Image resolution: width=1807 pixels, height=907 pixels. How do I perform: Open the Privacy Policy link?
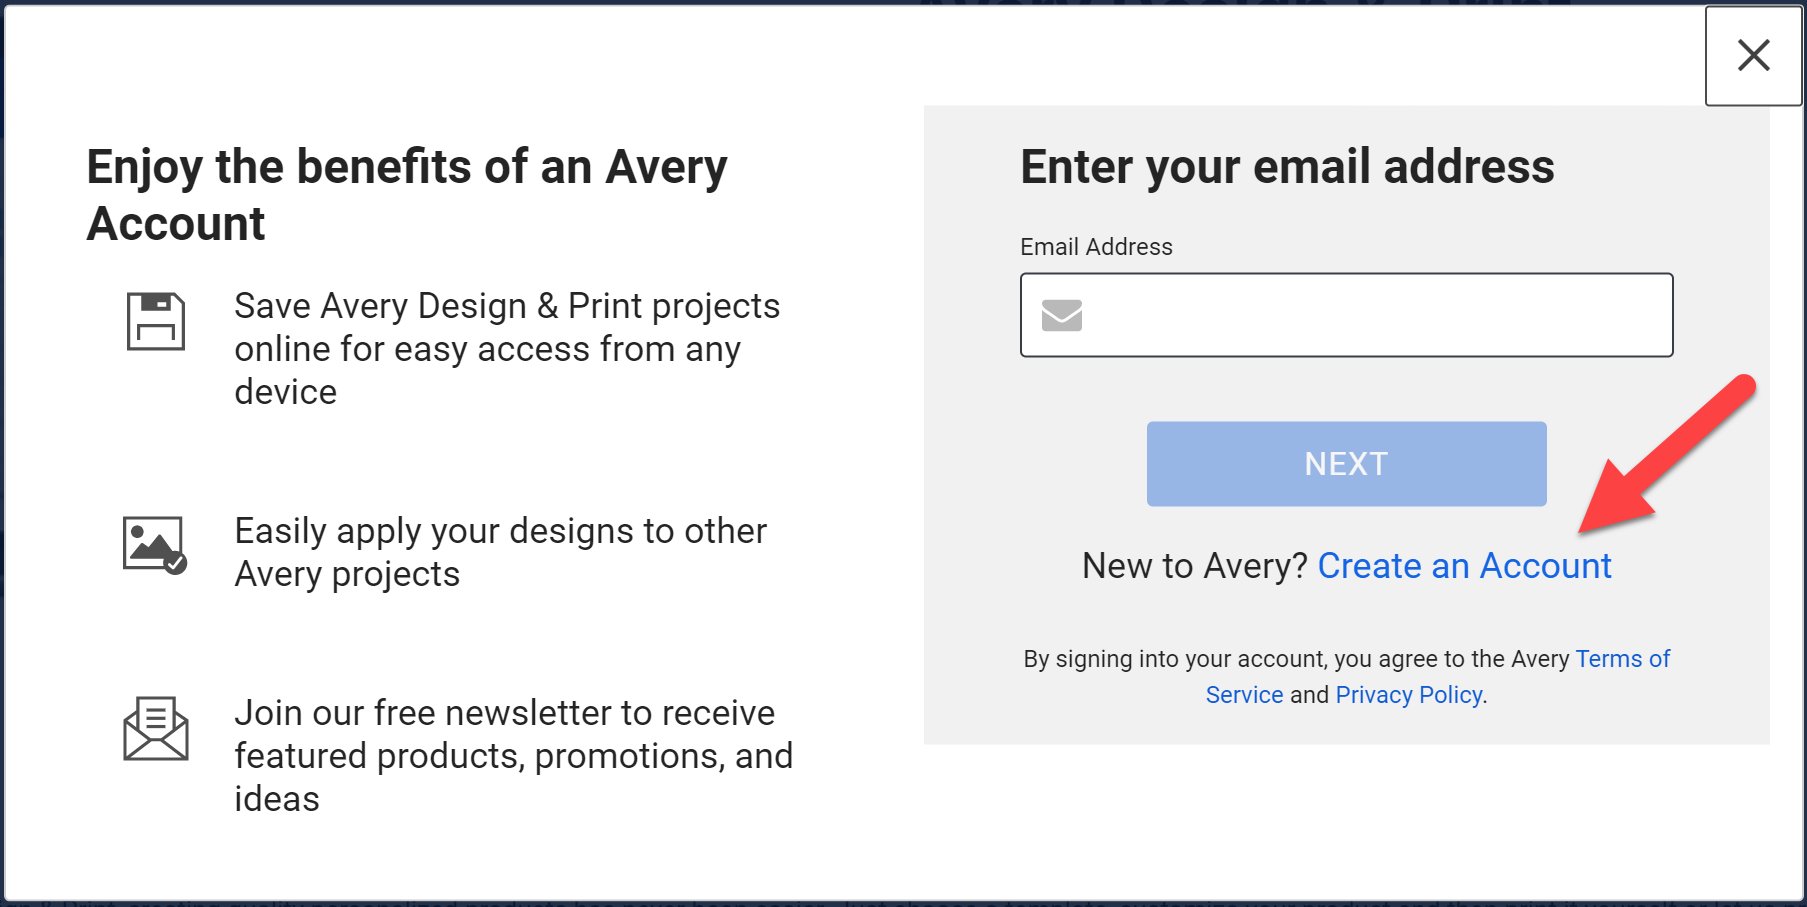click(x=1408, y=695)
